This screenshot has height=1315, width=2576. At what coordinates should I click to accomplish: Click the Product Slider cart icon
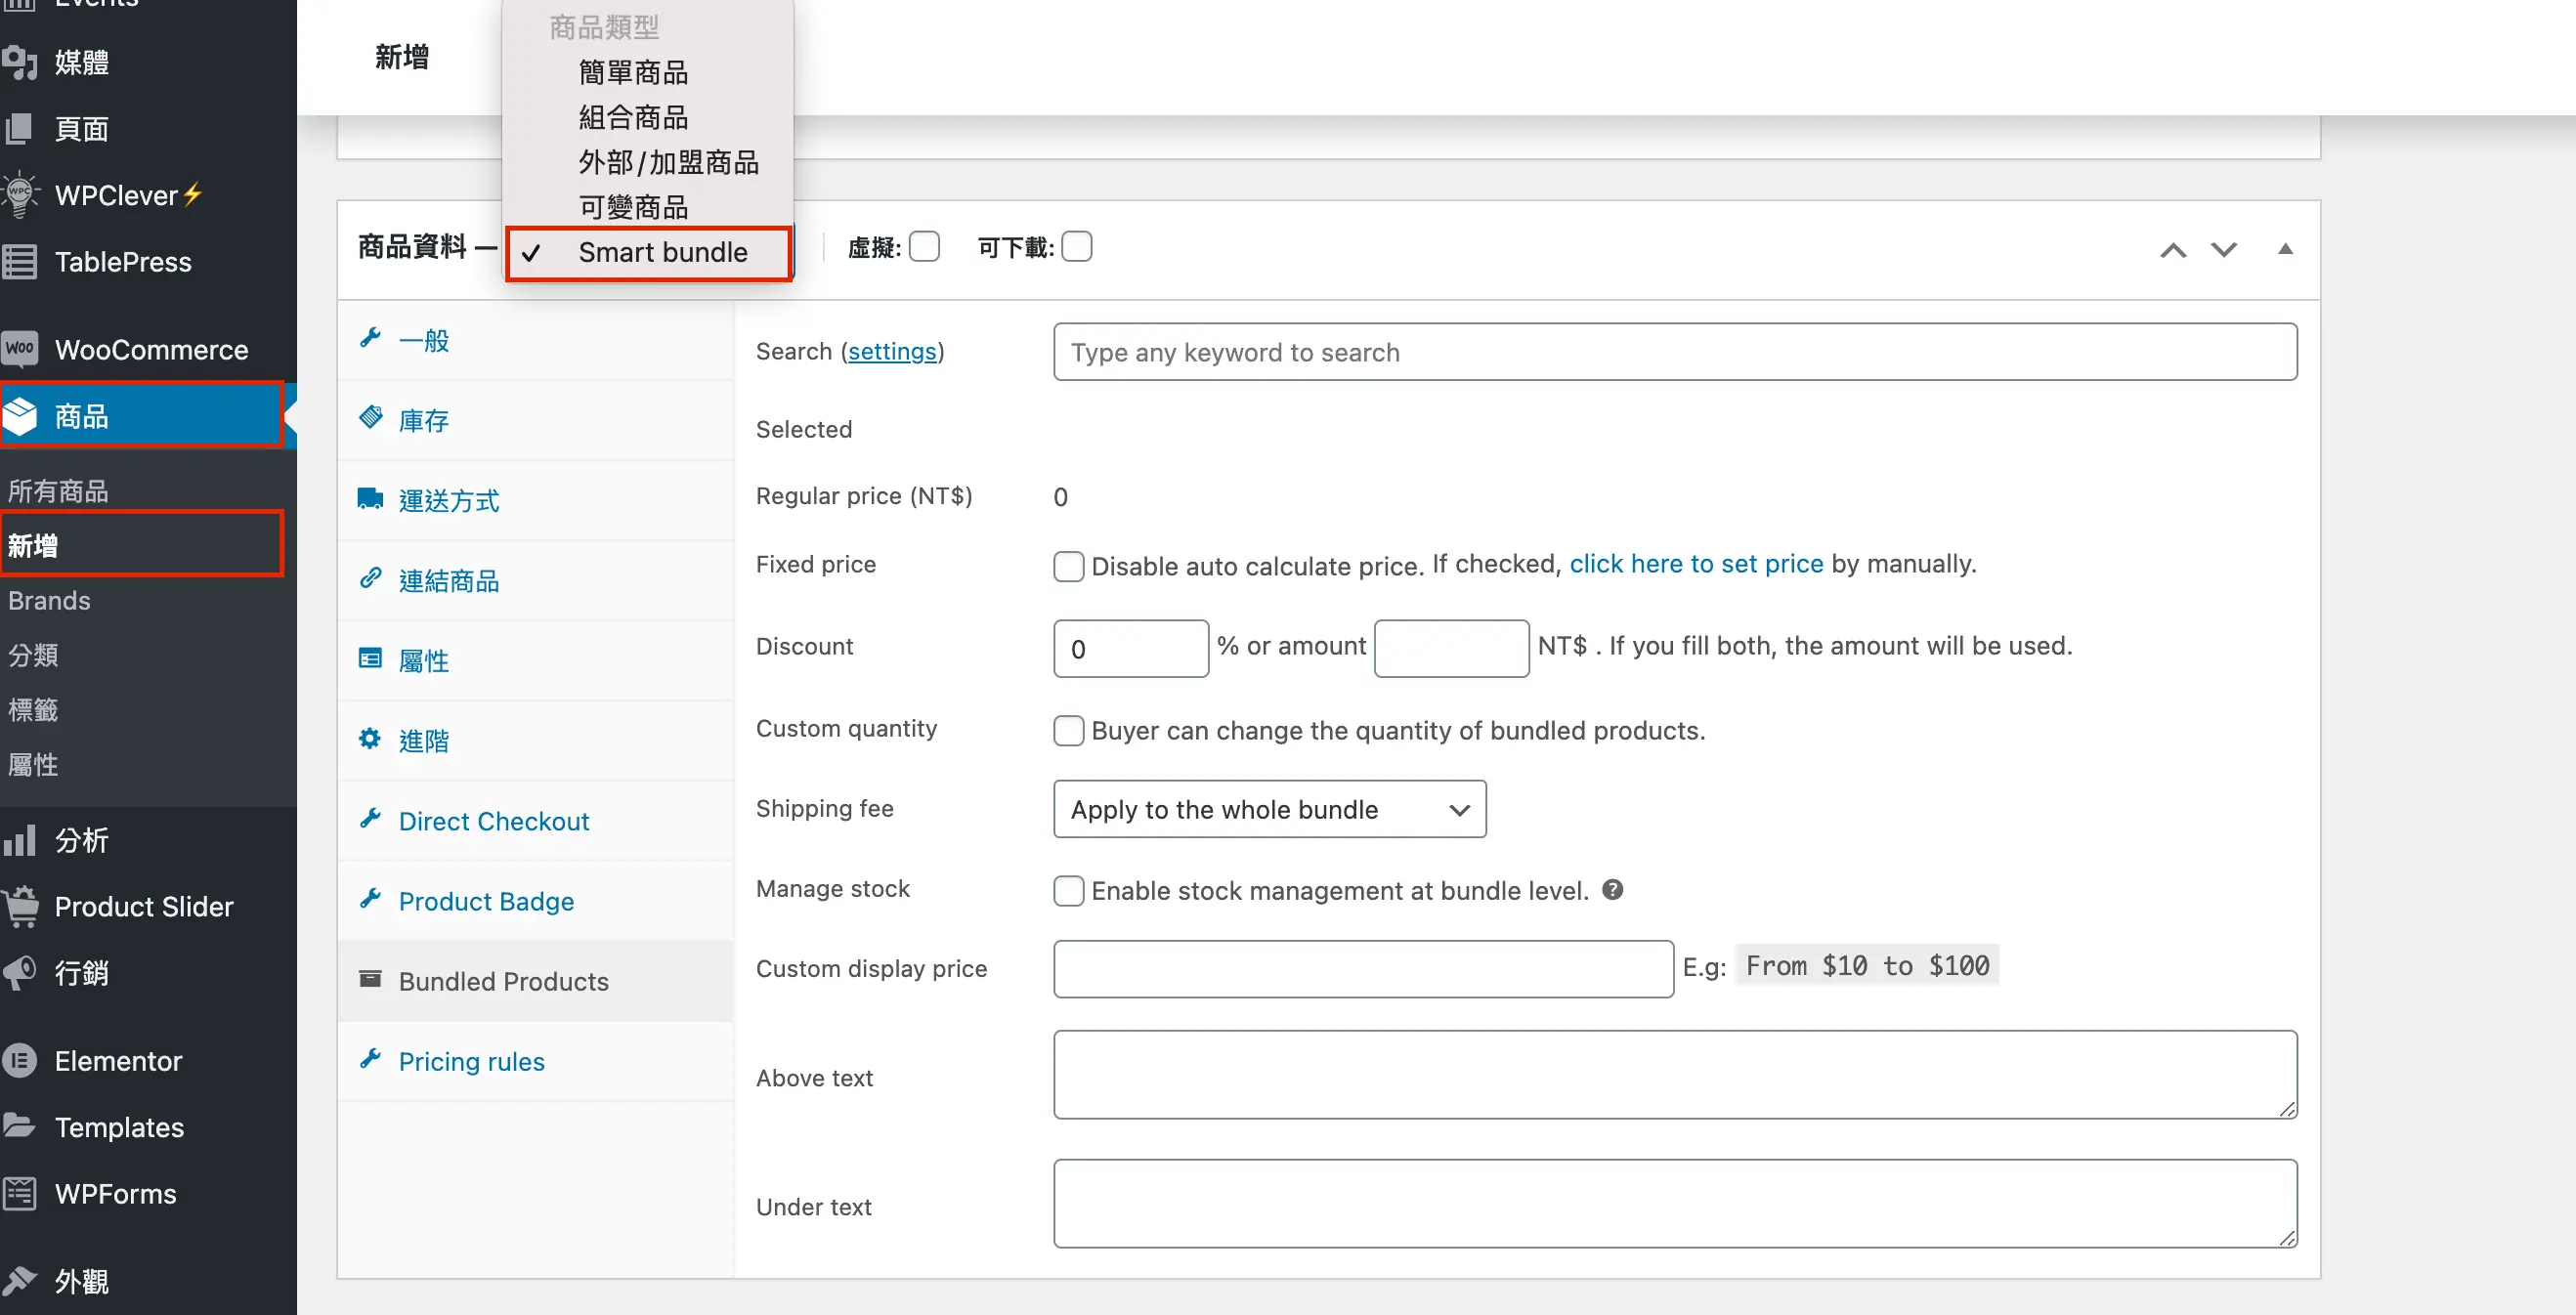[x=20, y=906]
